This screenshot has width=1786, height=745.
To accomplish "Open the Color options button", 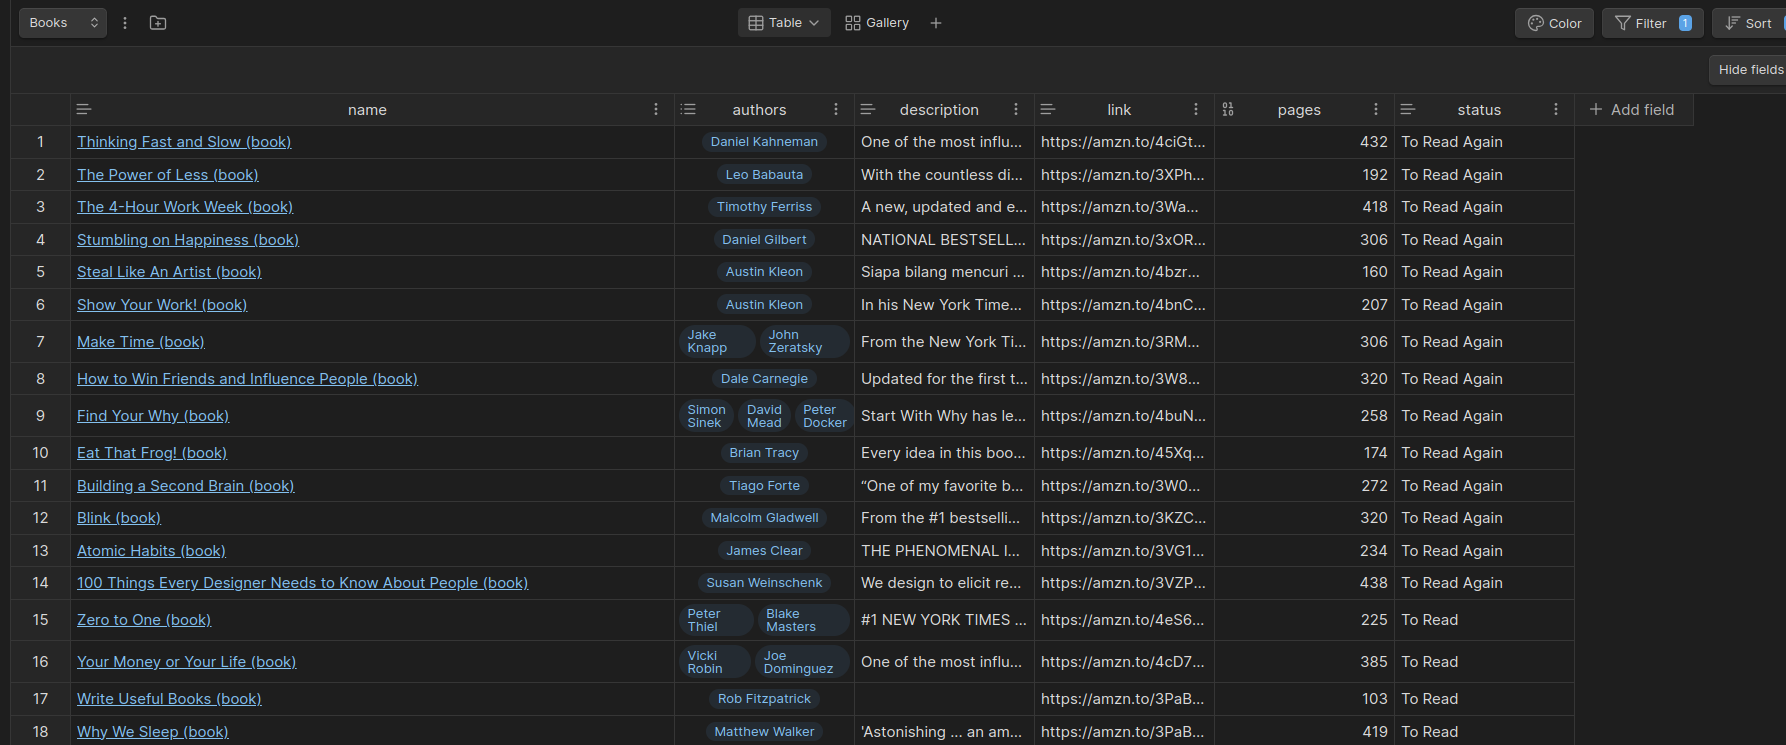I will 1554,23.
